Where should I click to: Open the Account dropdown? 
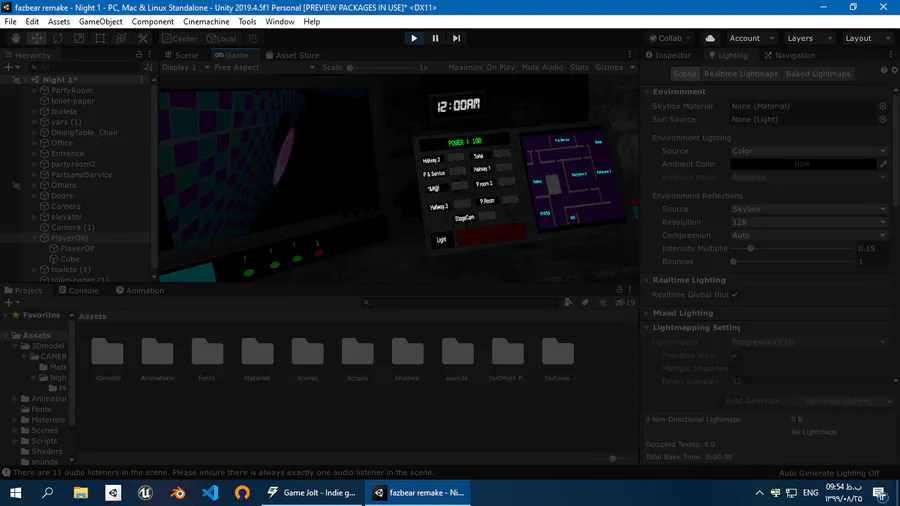pyautogui.click(x=751, y=38)
